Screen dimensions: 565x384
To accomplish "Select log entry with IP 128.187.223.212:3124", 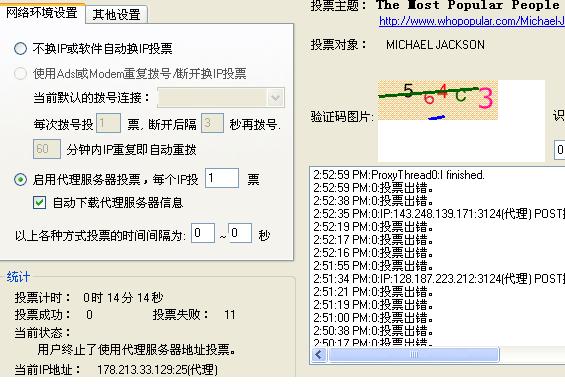I will (439, 279).
